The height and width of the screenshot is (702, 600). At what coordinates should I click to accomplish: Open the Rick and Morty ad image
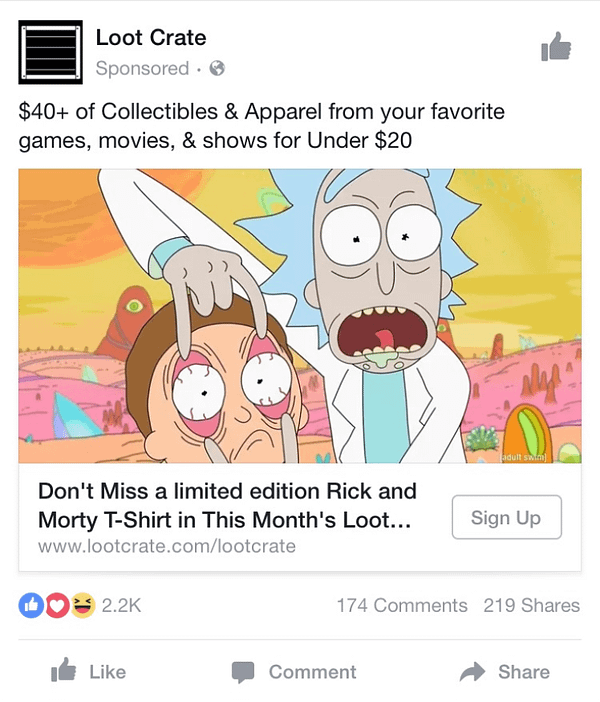pos(300,316)
